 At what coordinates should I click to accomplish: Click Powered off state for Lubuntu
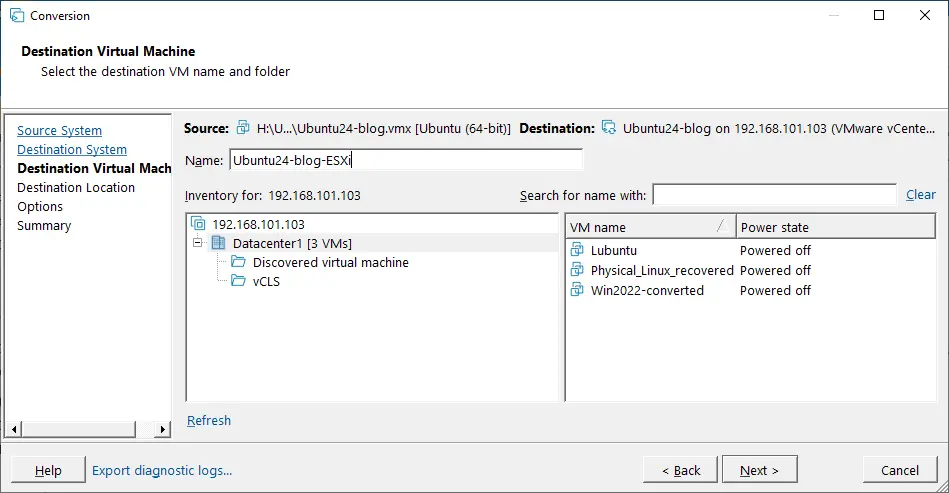click(775, 250)
